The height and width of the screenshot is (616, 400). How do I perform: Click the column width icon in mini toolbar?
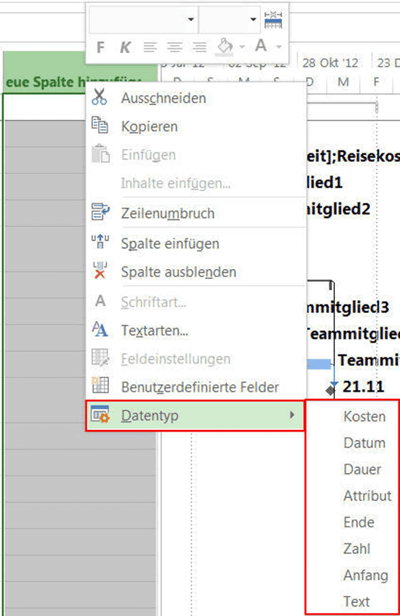click(x=273, y=20)
